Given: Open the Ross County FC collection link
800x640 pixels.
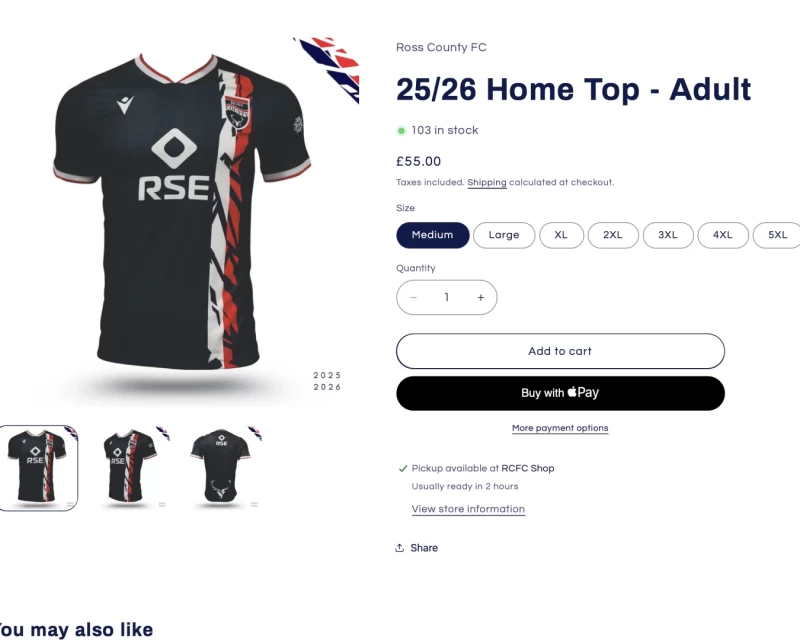Looking at the screenshot, I should 441,47.
